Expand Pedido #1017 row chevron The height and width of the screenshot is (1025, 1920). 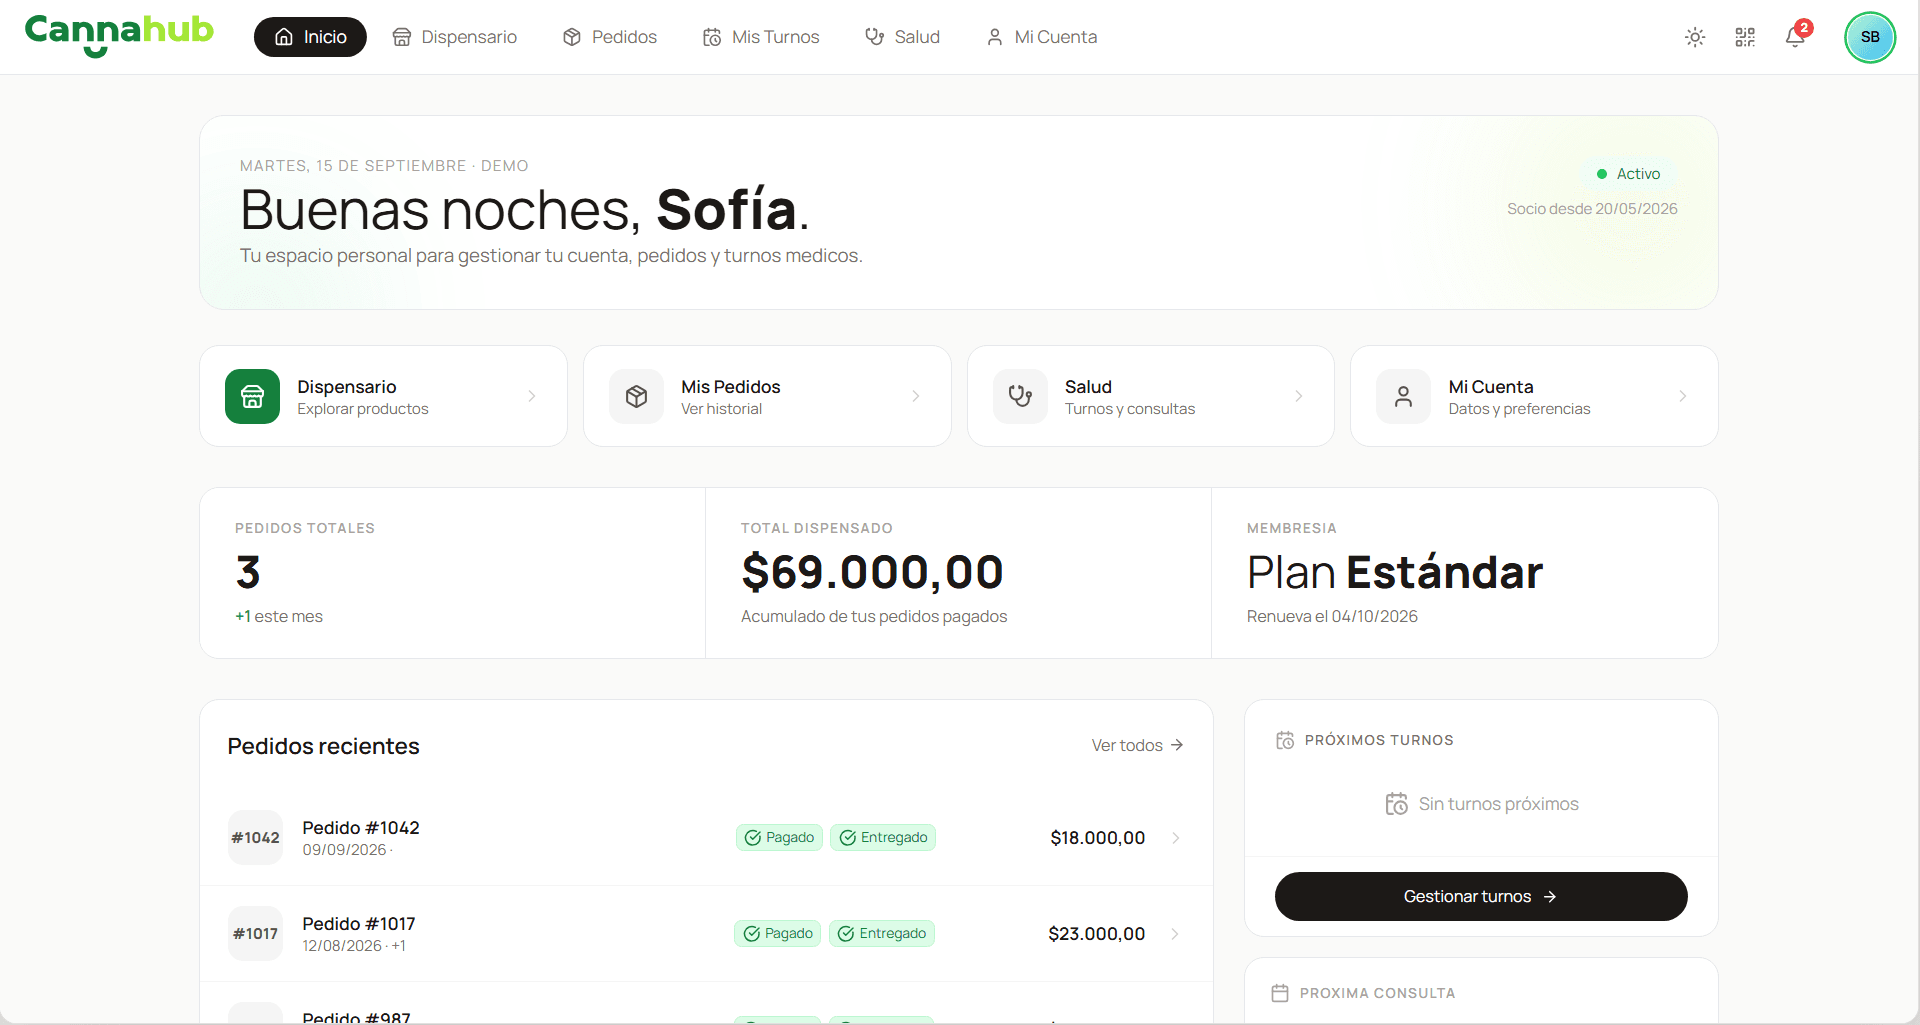pos(1174,934)
